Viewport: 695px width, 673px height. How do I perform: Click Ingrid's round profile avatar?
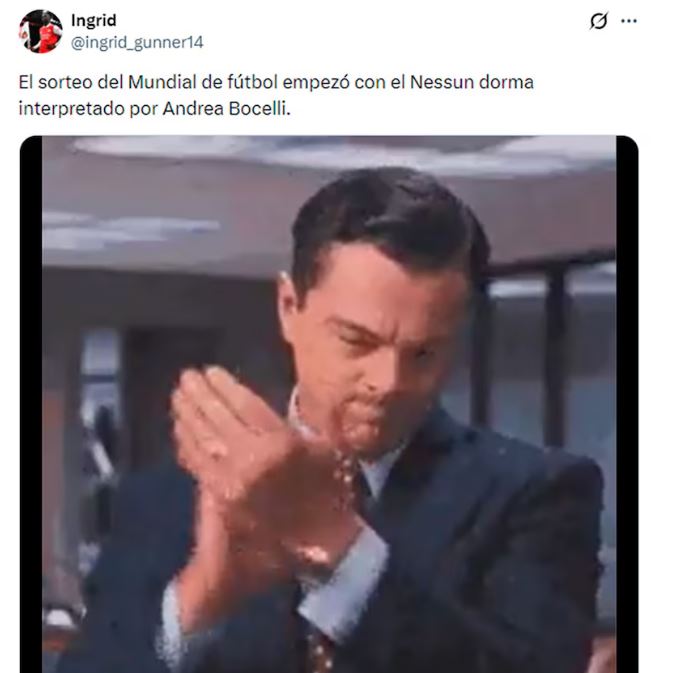point(41,31)
